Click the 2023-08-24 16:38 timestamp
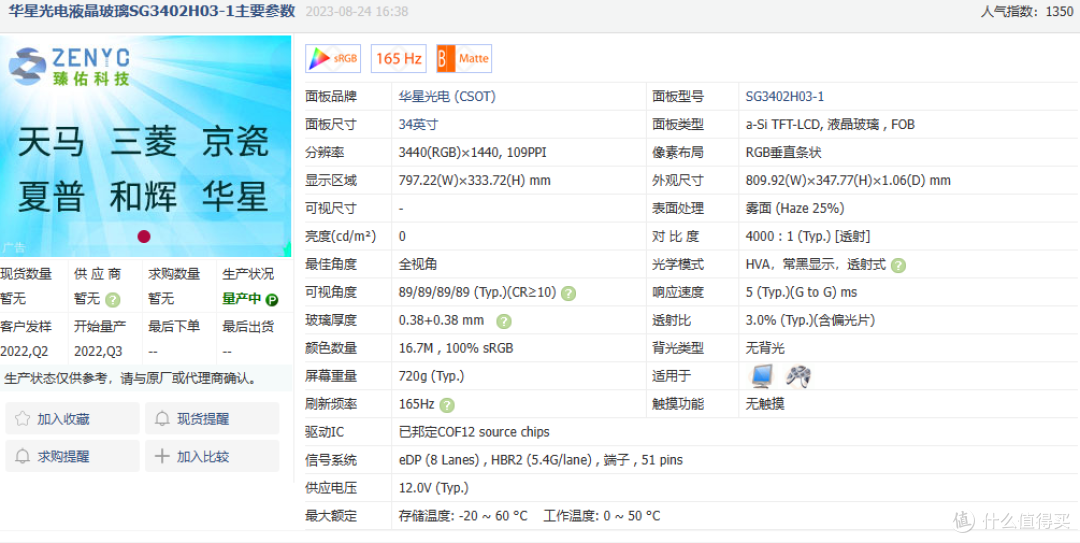Viewport: 1080px width, 543px height. (x=356, y=12)
